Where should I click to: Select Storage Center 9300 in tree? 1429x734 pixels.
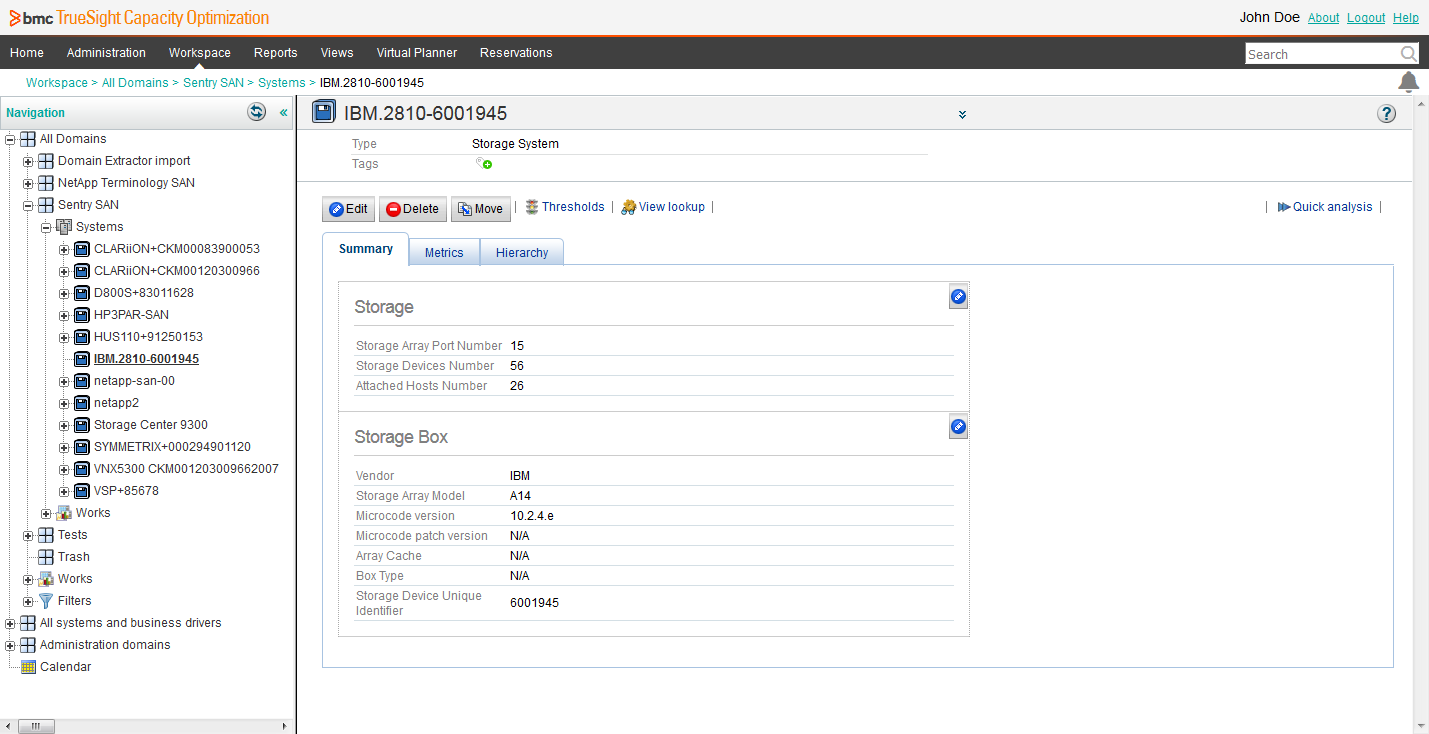151,425
